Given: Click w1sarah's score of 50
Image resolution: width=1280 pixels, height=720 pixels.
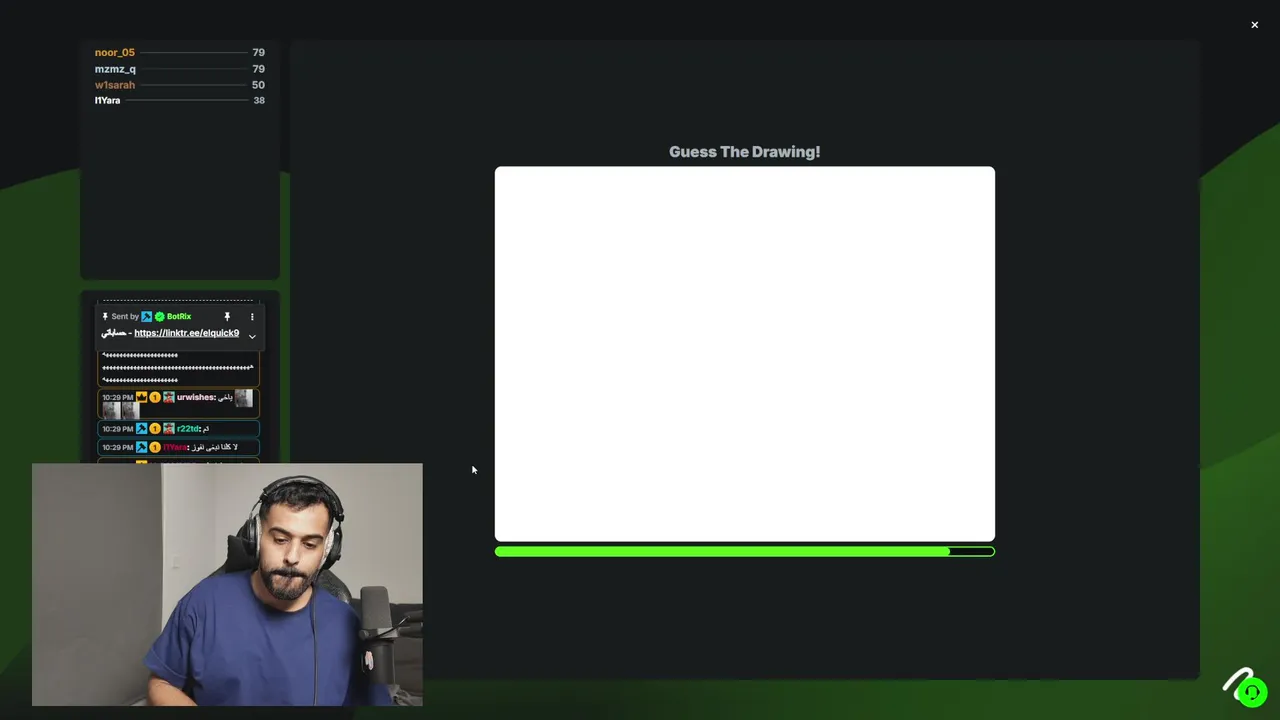Looking at the screenshot, I should tap(258, 85).
